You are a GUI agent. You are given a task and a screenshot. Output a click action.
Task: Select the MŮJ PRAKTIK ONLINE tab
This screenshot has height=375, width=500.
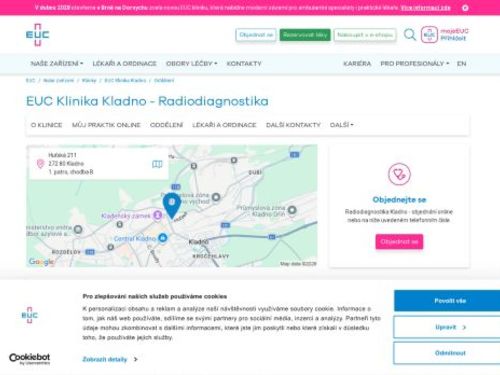(106, 125)
